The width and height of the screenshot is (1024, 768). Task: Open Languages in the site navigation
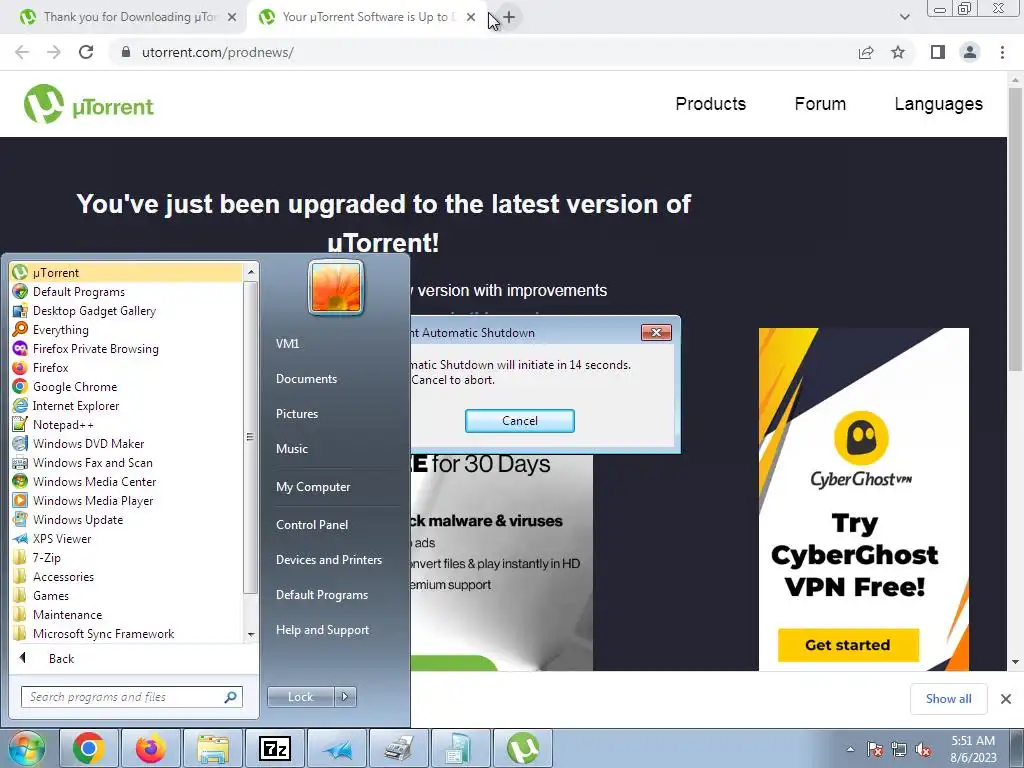[x=938, y=104]
